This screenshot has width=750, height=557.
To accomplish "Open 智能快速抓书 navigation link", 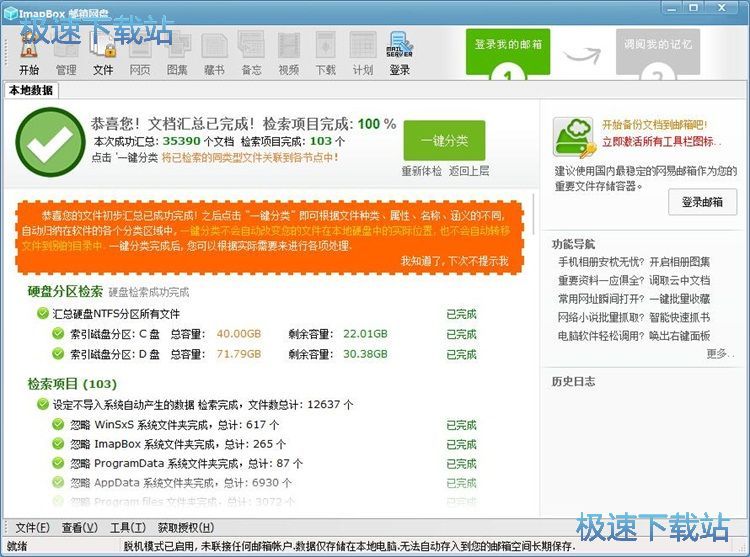I will pyautogui.click(x=679, y=317).
